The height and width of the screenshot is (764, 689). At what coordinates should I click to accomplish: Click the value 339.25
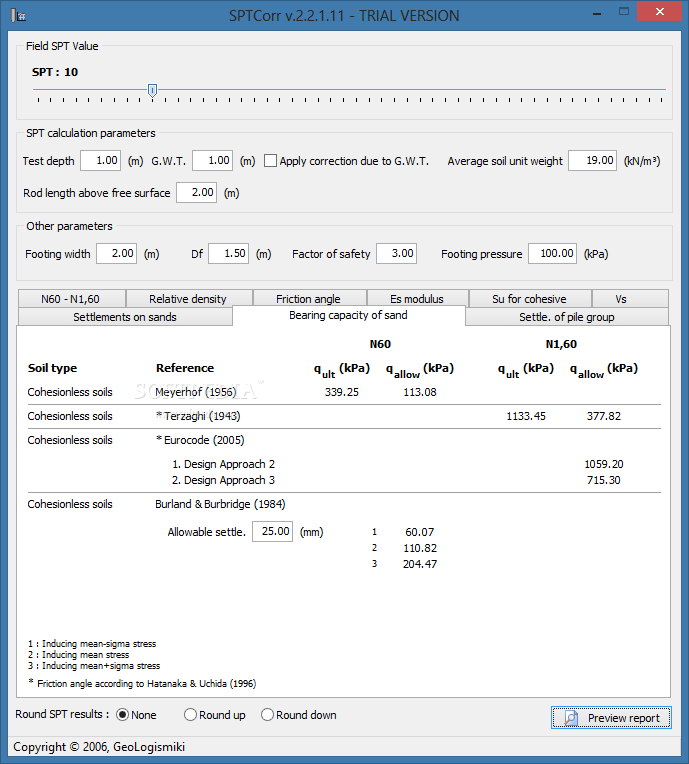click(342, 392)
